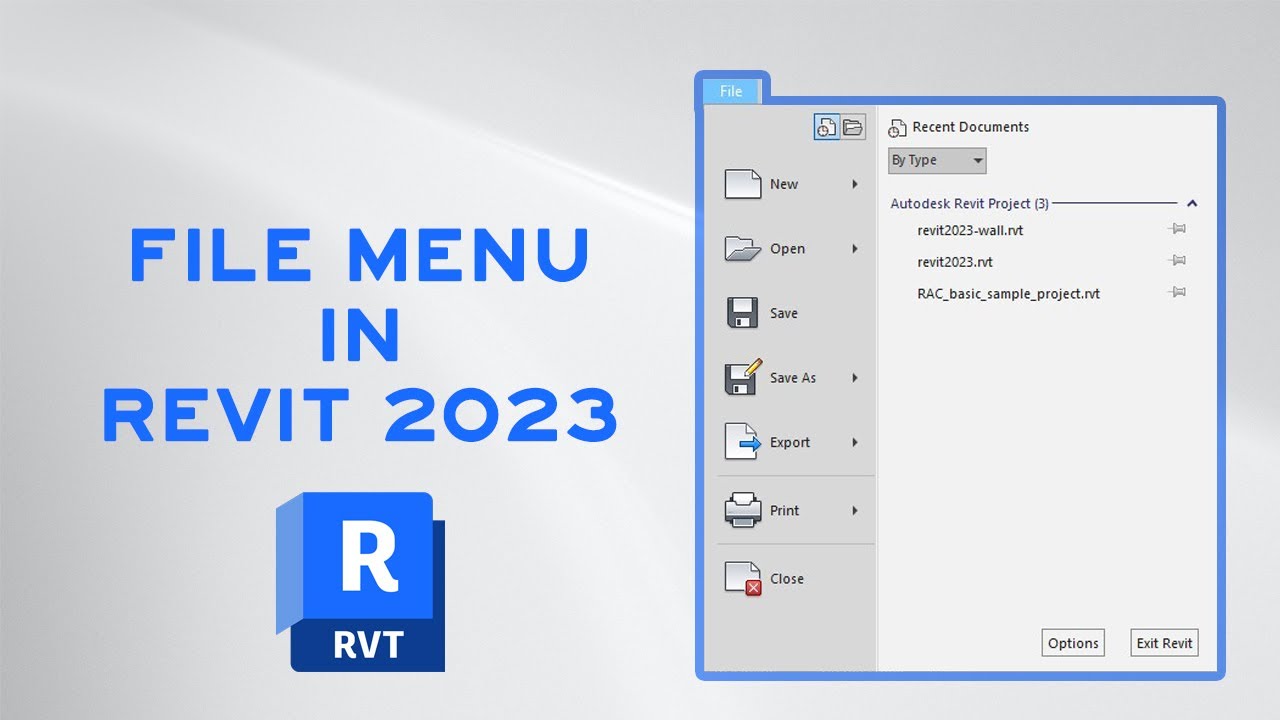Collapse the Autodesk Revit Project group

point(1192,204)
